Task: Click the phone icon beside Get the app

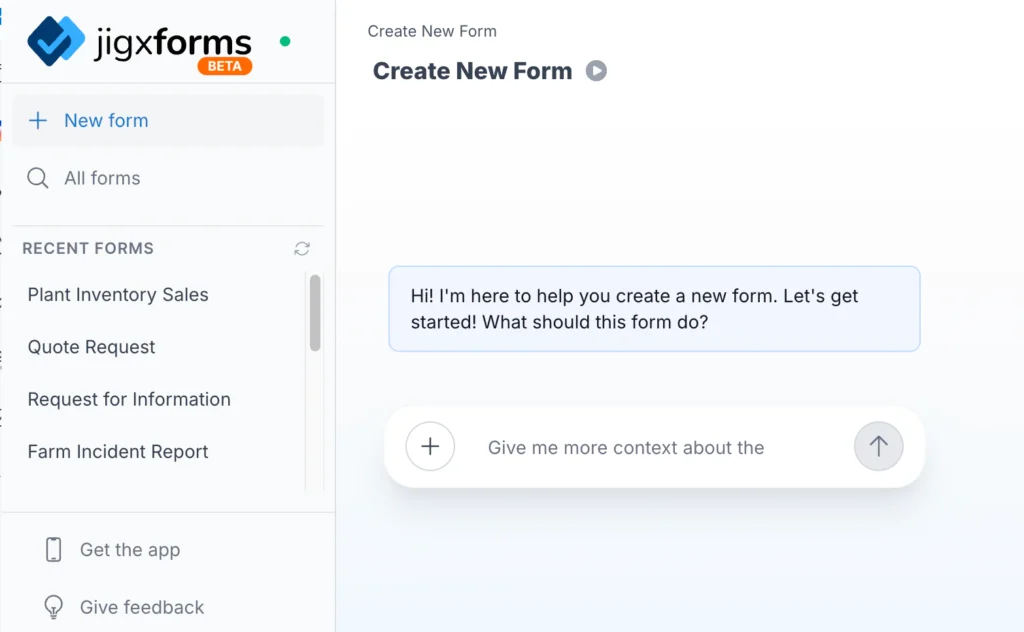Action: click(x=54, y=549)
